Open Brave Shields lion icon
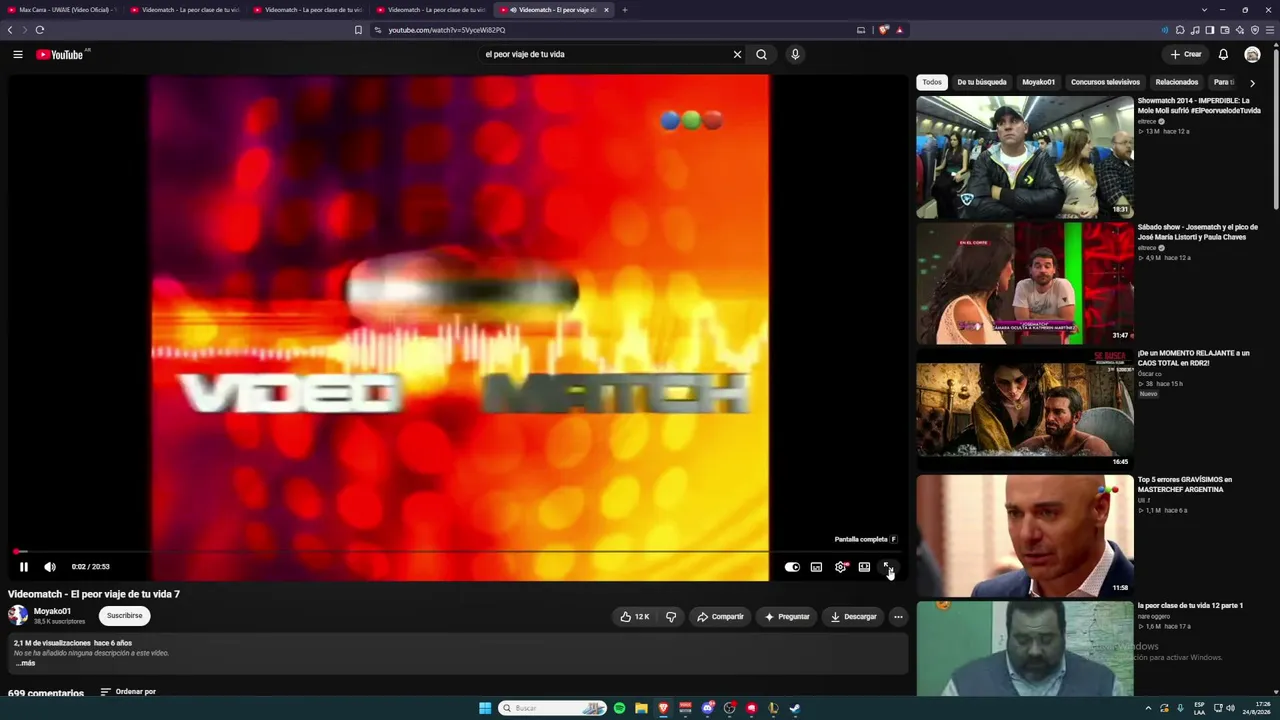The width and height of the screenshot is (1280, 720). point(884,30)
